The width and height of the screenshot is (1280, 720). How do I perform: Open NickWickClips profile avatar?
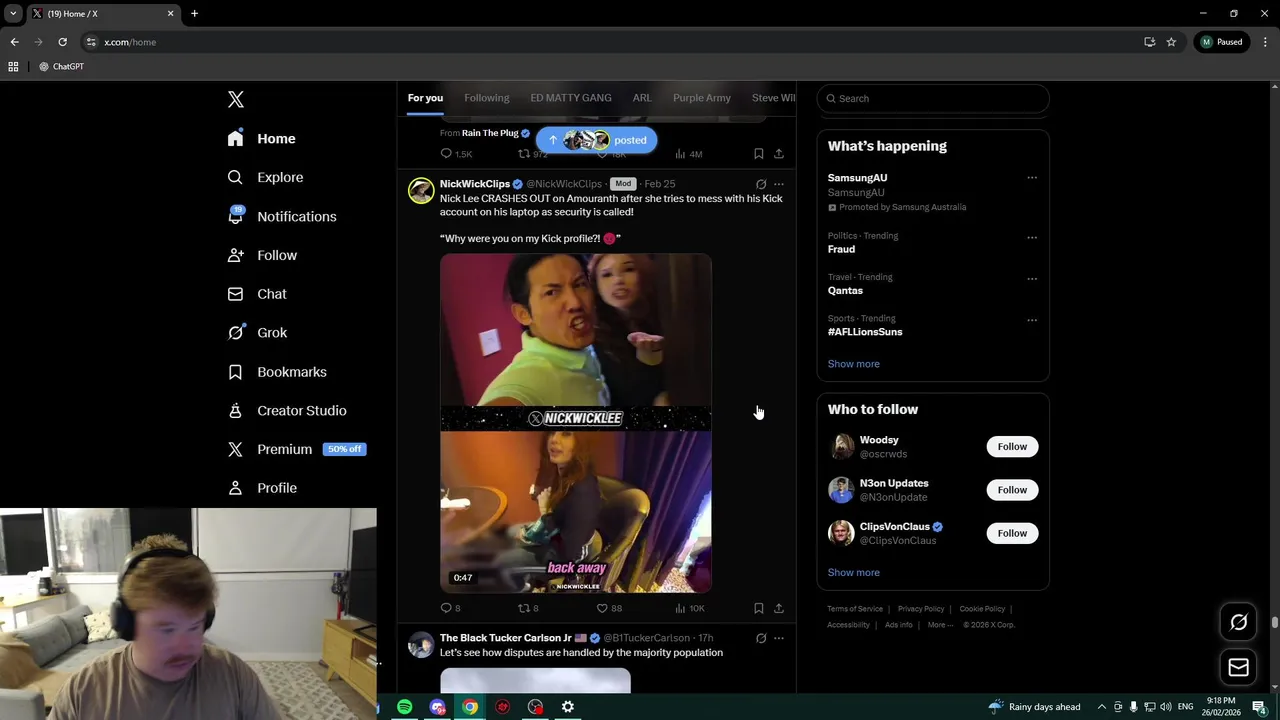coord(421,190)
